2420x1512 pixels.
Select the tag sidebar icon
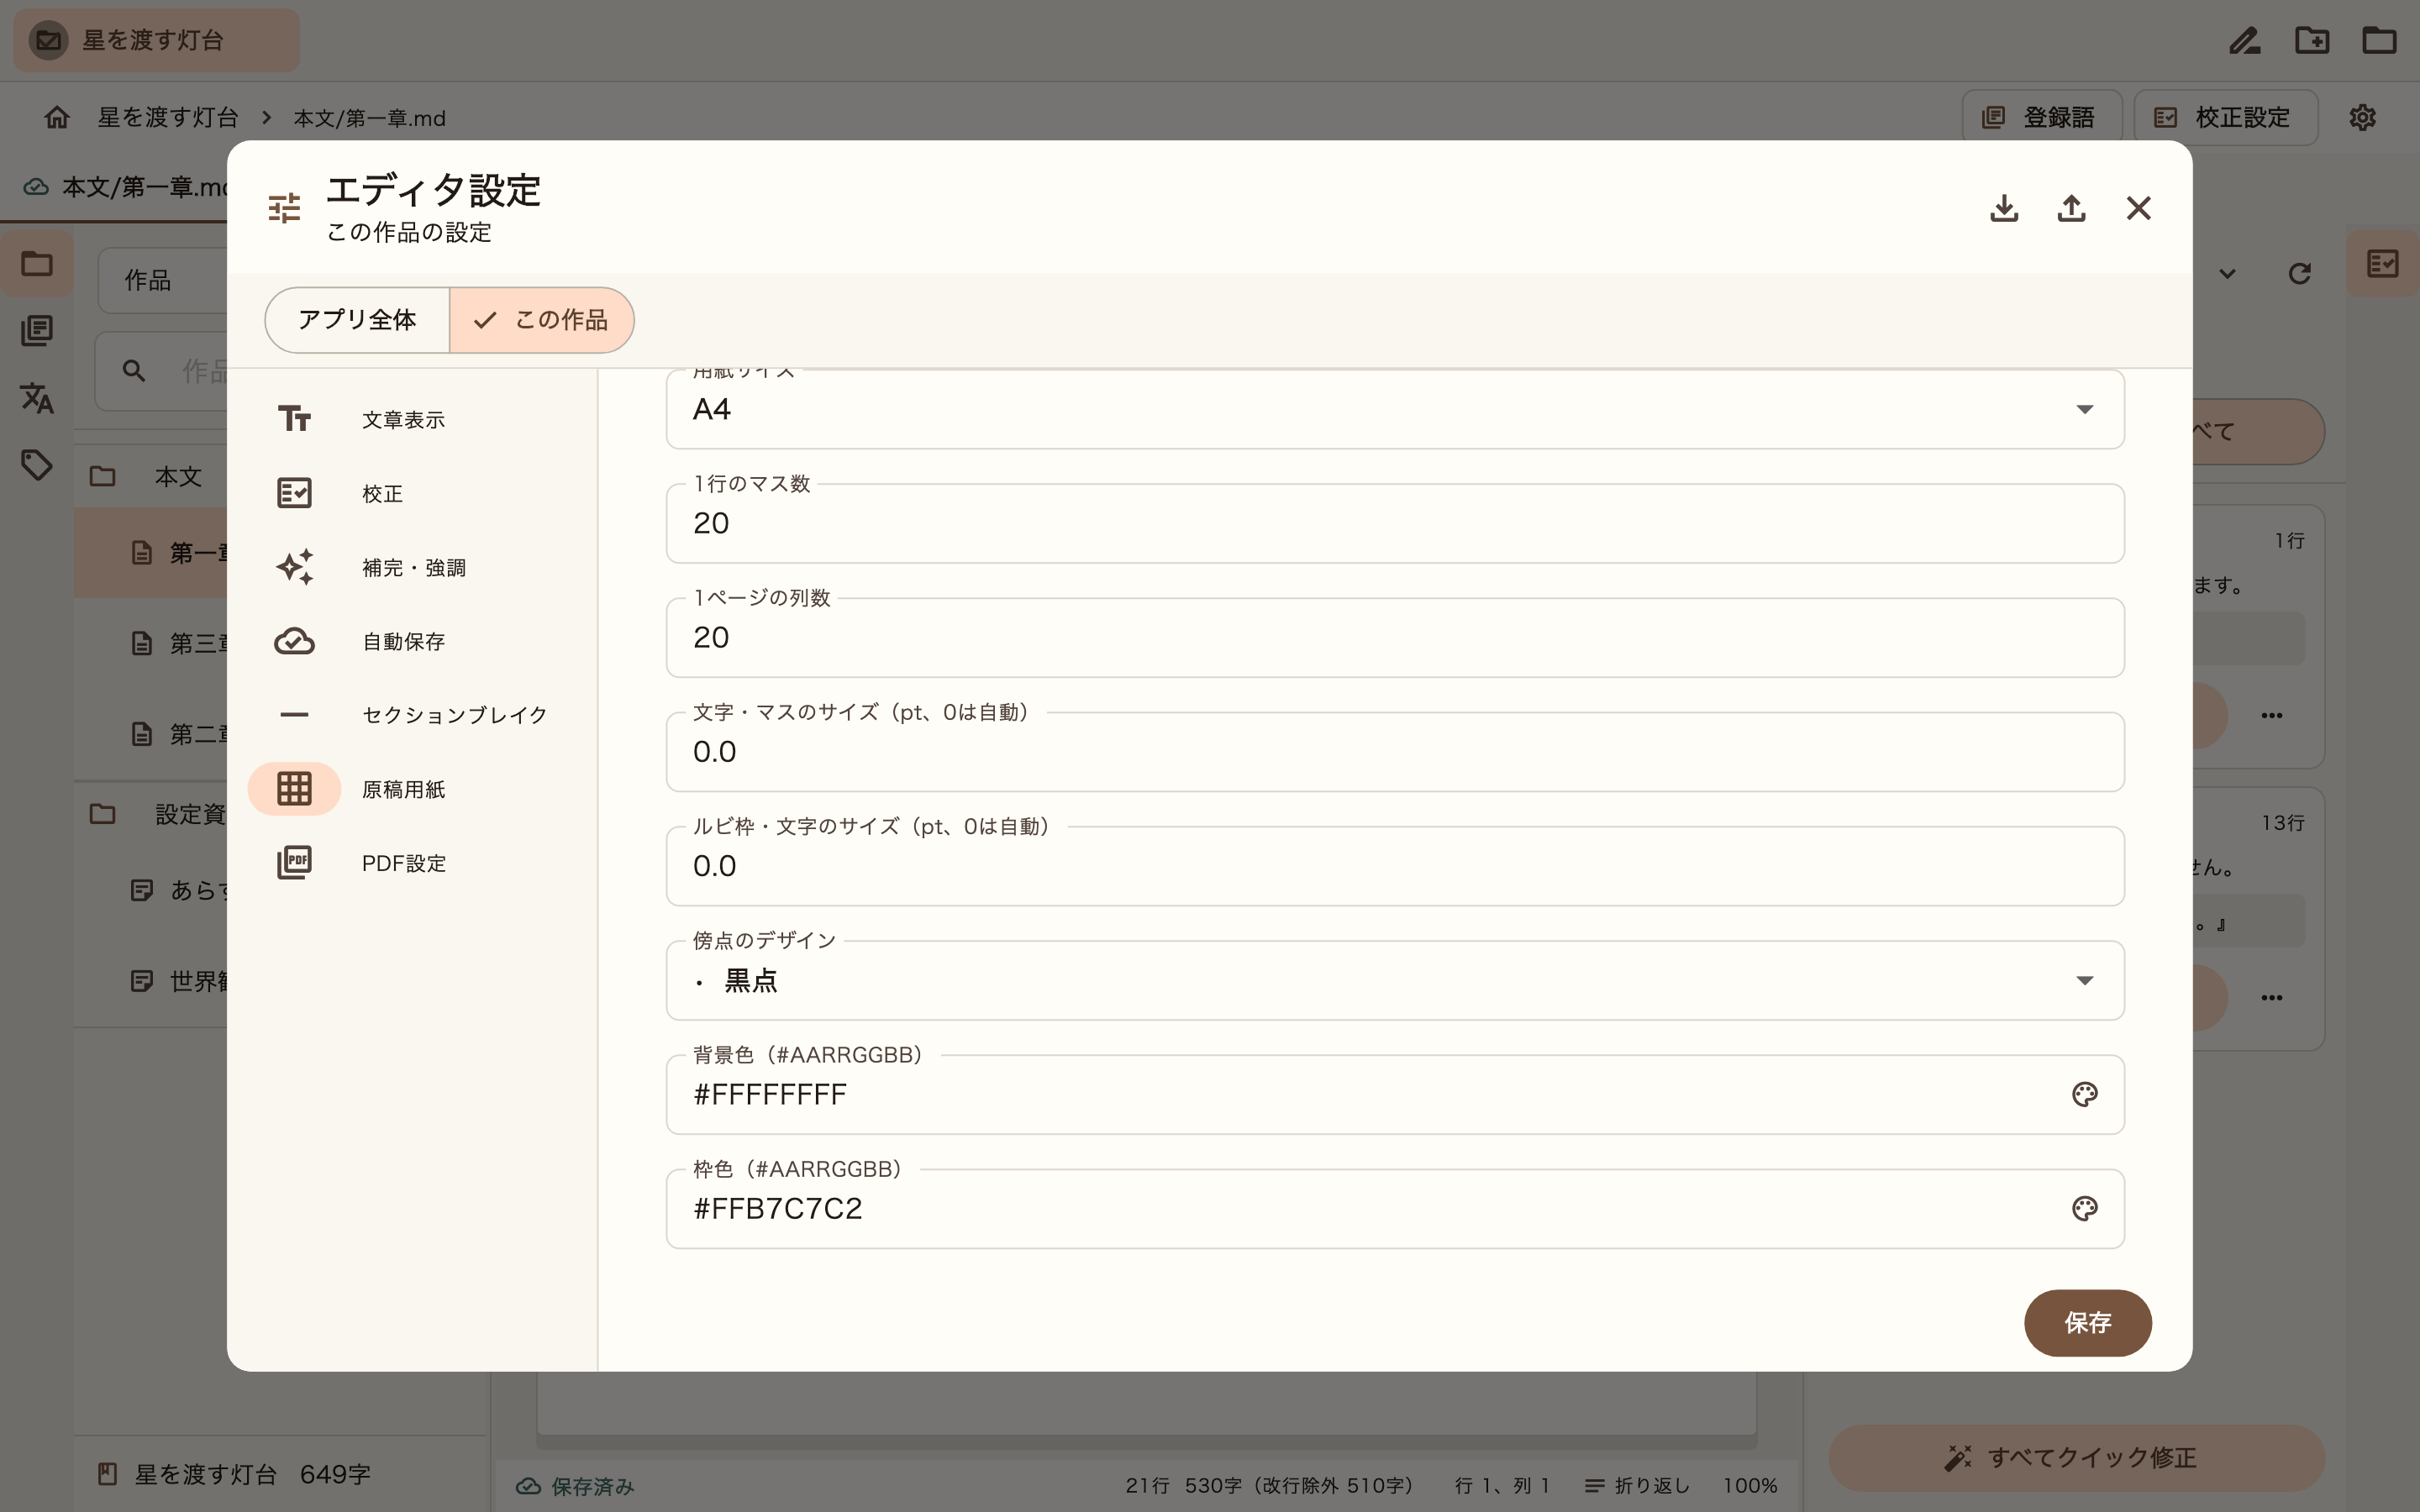coord(37,465)
